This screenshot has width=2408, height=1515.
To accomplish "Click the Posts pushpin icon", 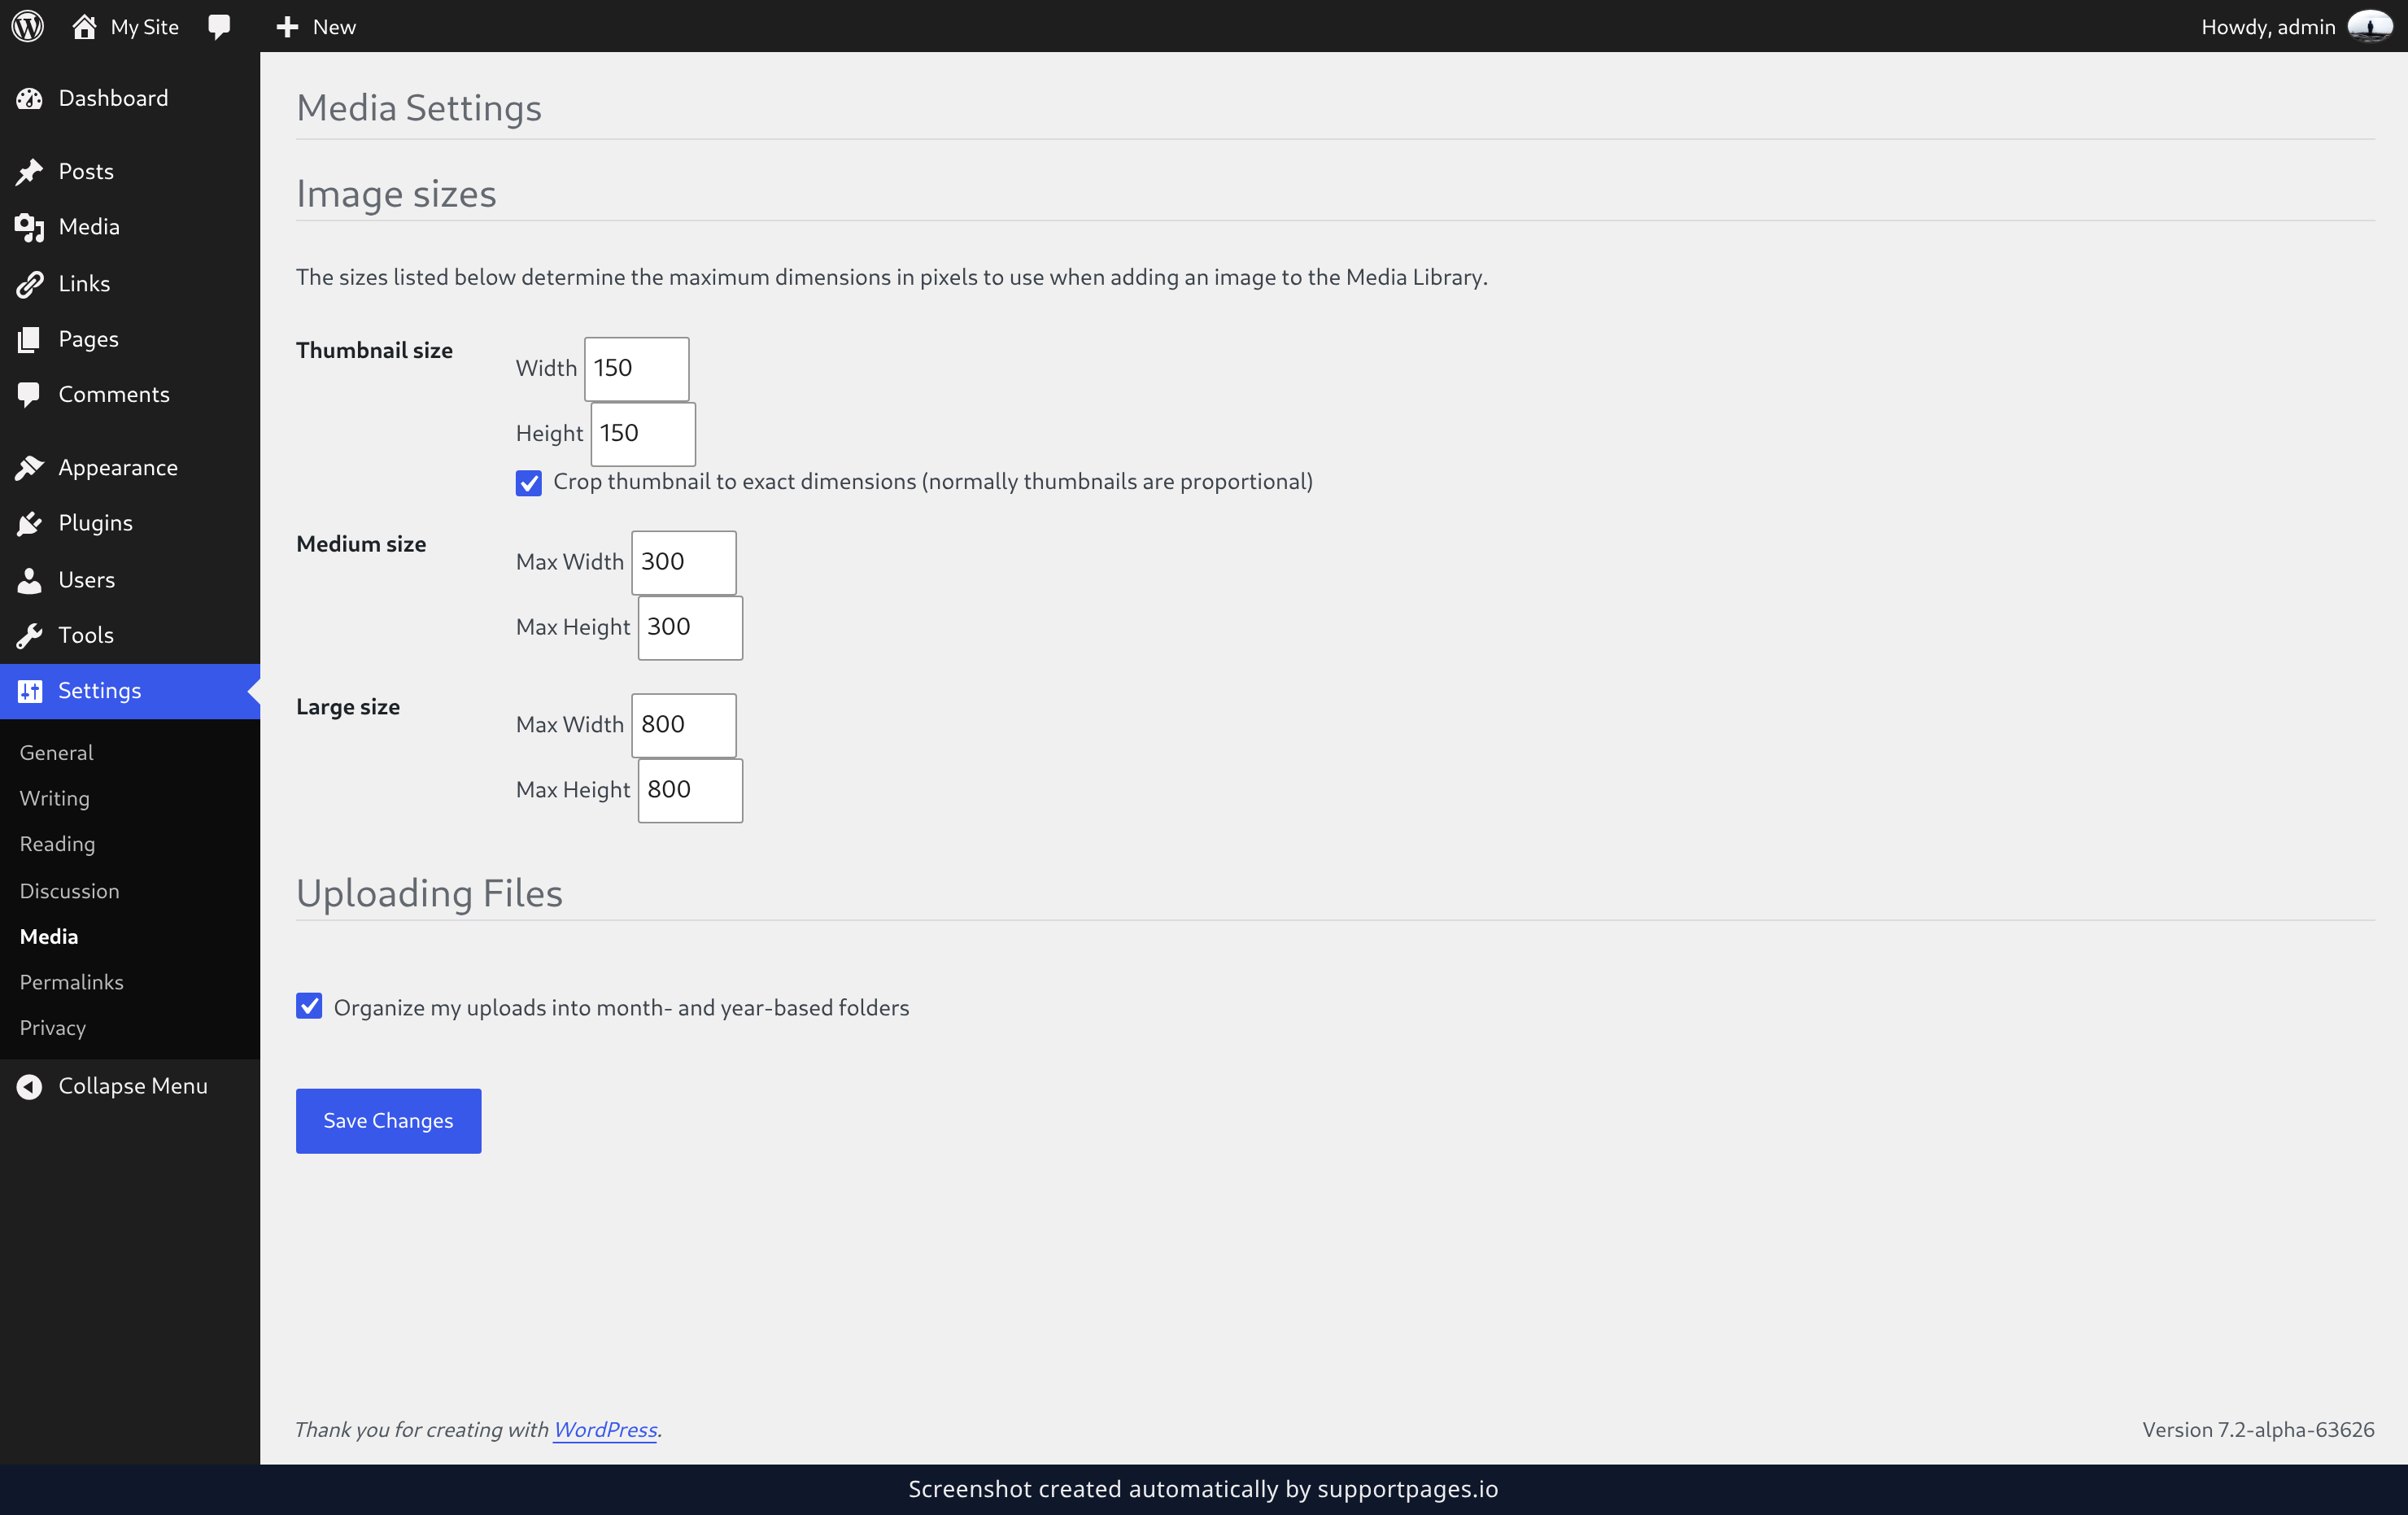I will pos(29,172).
